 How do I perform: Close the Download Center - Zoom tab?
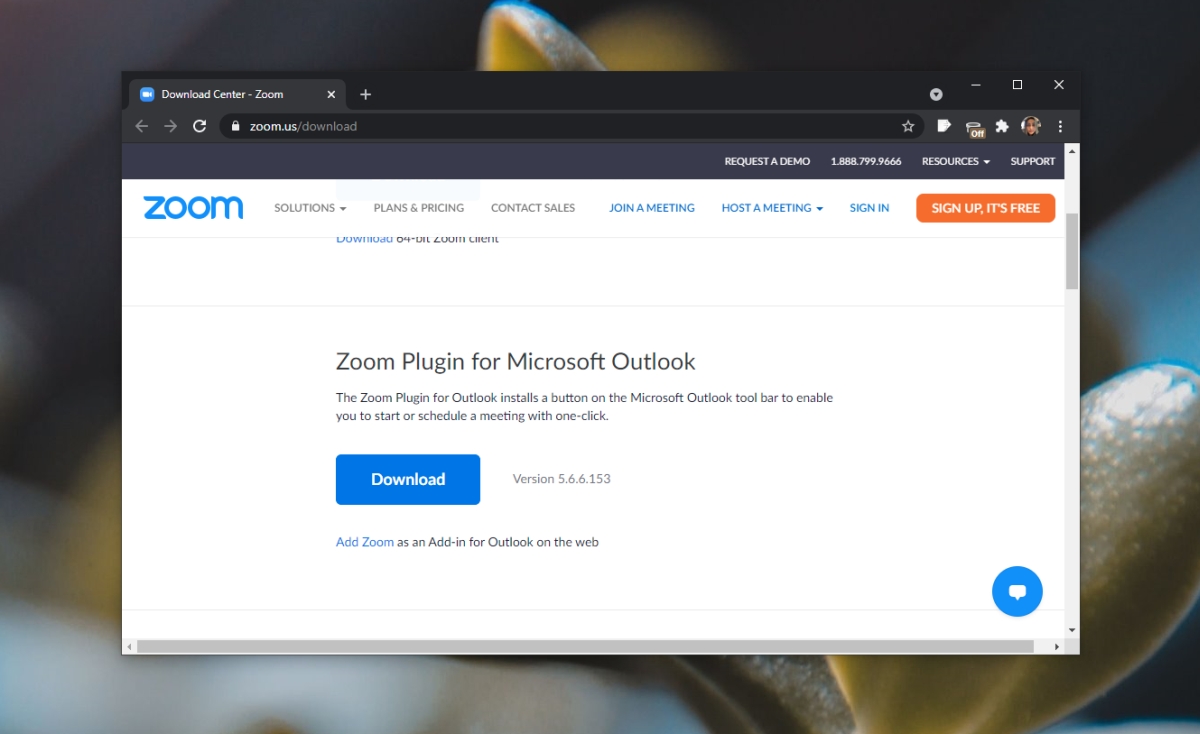point(332,94)
